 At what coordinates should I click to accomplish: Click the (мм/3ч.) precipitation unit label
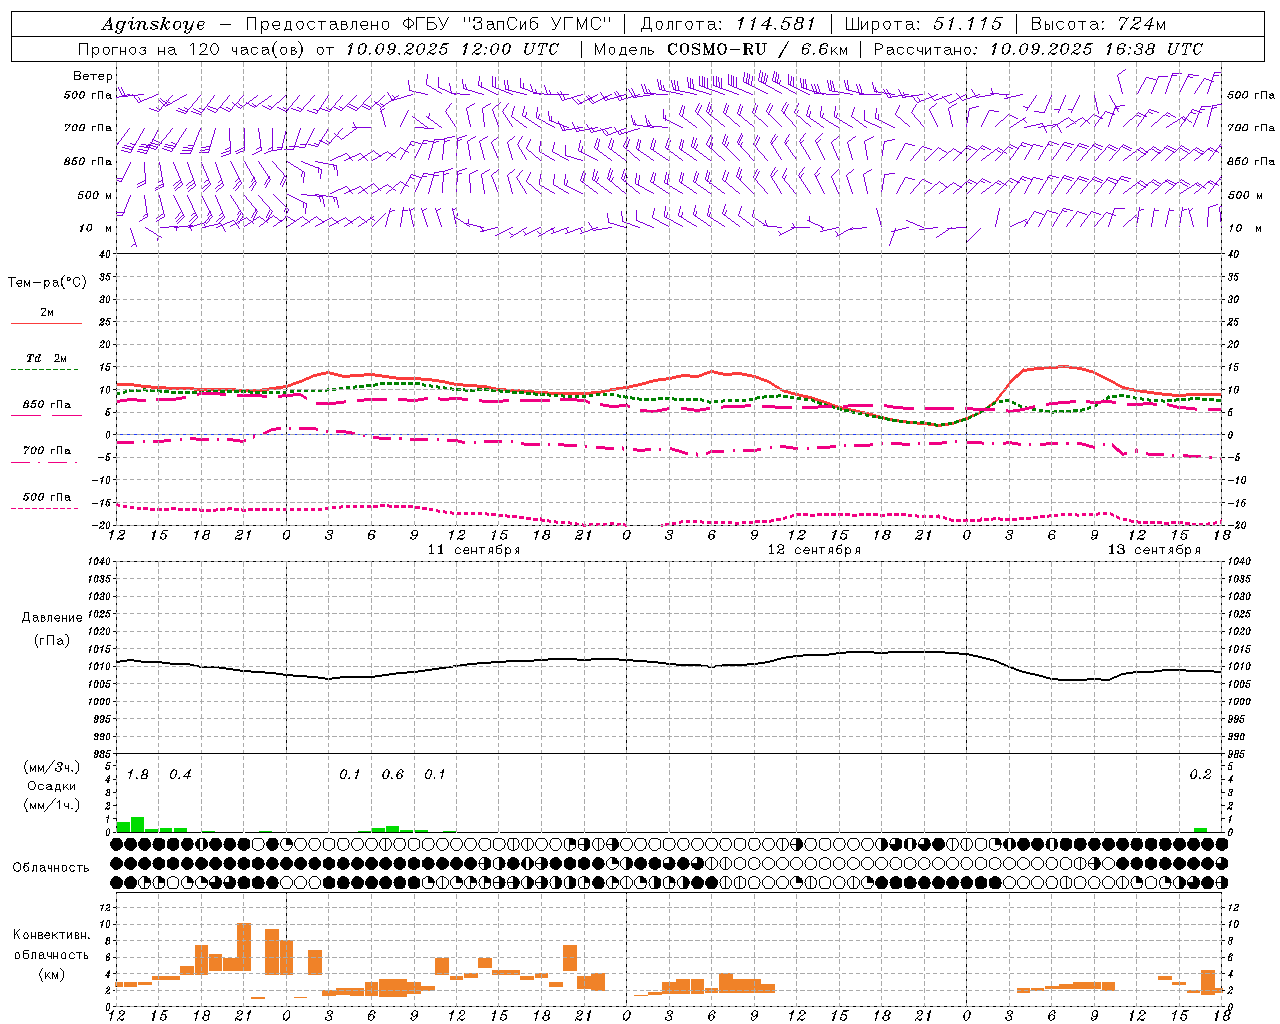pyautogui.click(x=51, y=767)
